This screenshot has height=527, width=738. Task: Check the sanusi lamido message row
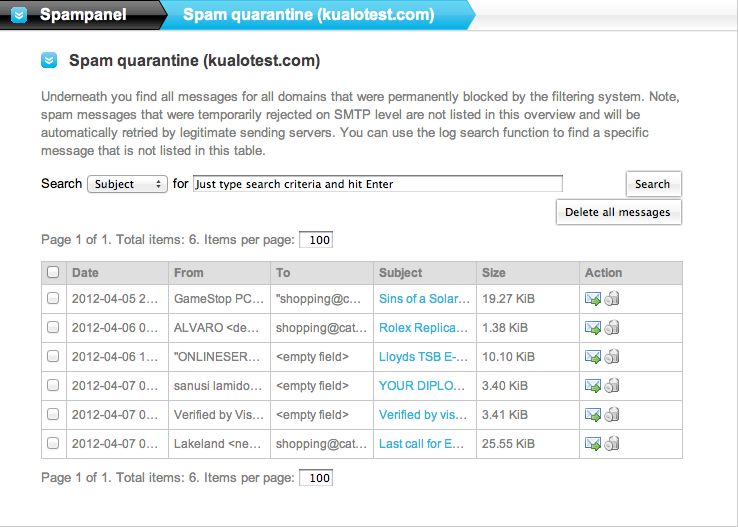tap(53, 385)
